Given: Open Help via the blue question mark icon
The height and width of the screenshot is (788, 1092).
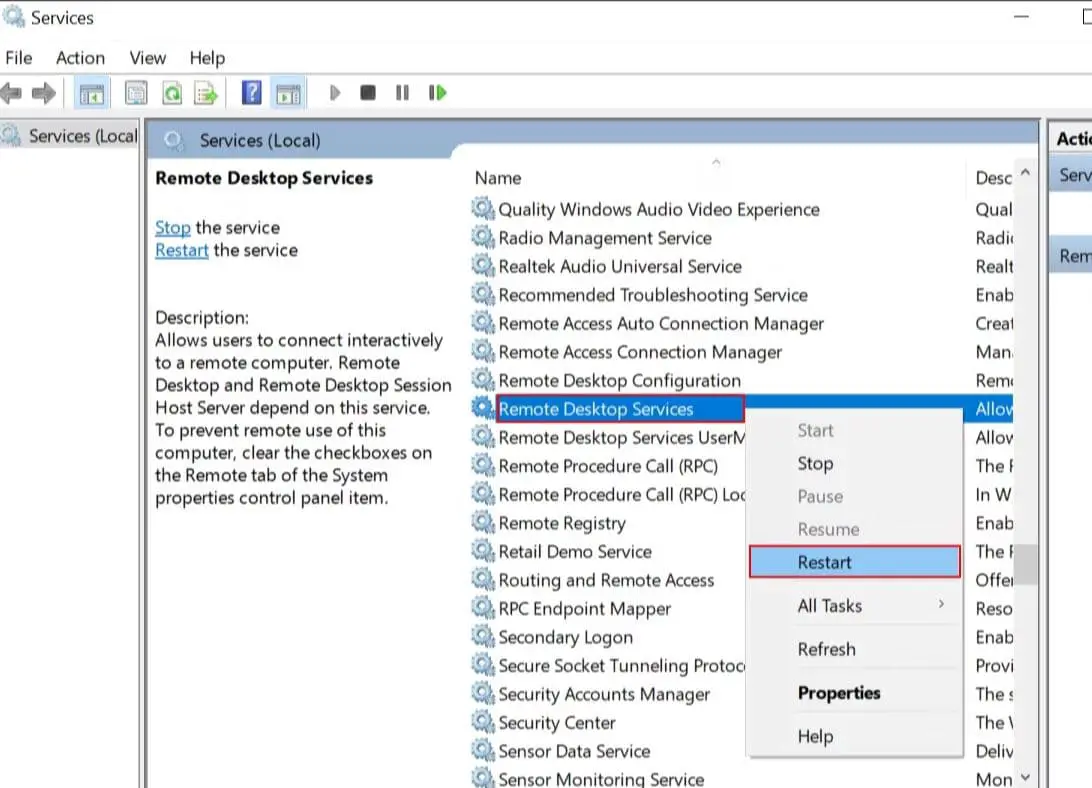Looking at the screenshot, I should [x=252, y=93].
